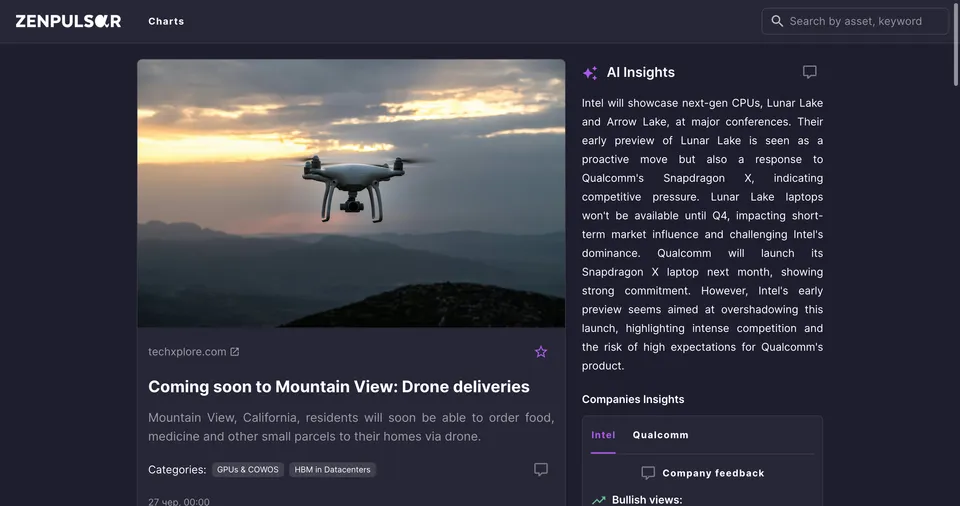The width and height of the screenshot is (960, 506).
Task: Click the Companies Insights heading
Action: click(633, 399)
